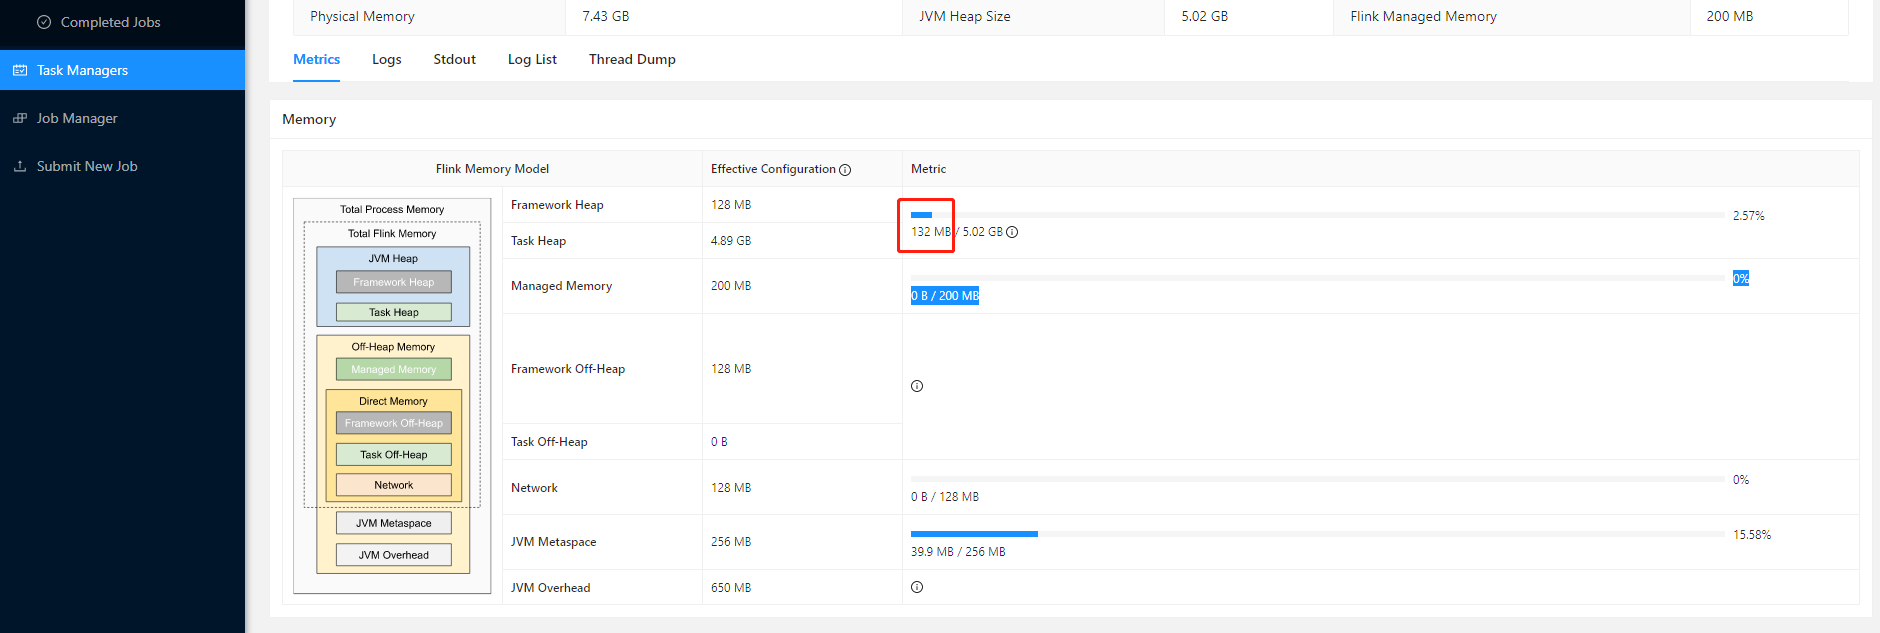This screenshot has width=1880, height=633.
Task: Click info icon beside Effective Configuration header
Action: 845,170
